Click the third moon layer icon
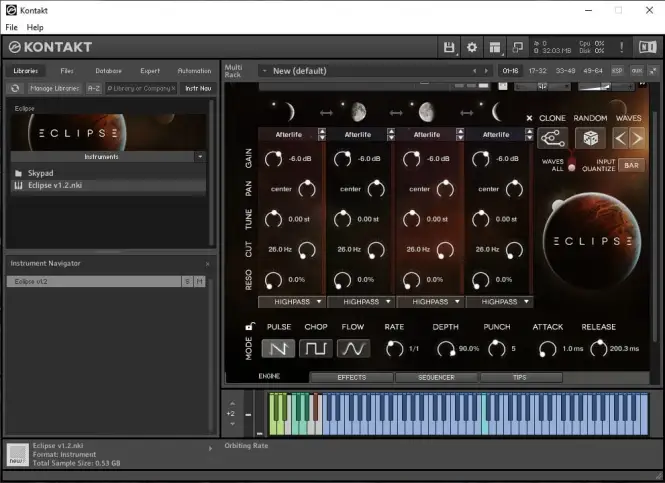665x483 pixels. (x=427, y=112)
